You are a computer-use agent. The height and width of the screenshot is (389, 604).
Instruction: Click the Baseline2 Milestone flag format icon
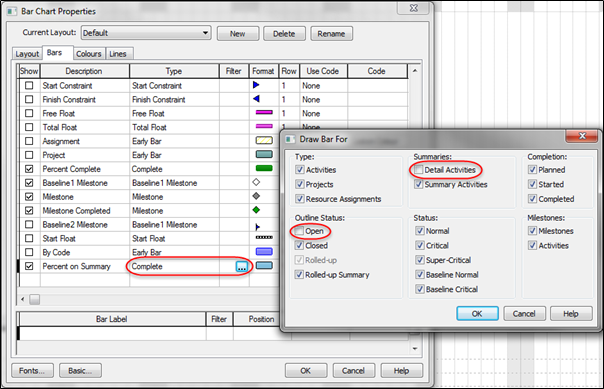[257, 226]
